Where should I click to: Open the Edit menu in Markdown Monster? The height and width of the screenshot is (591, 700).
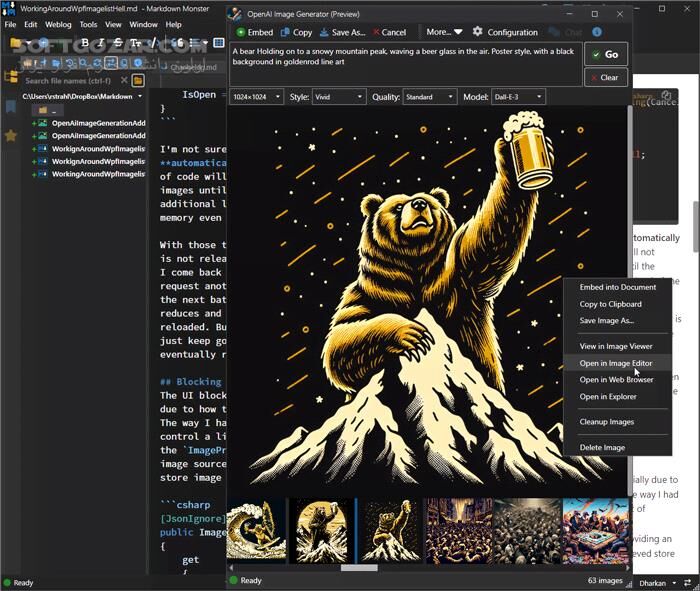(x=30, y=25)
